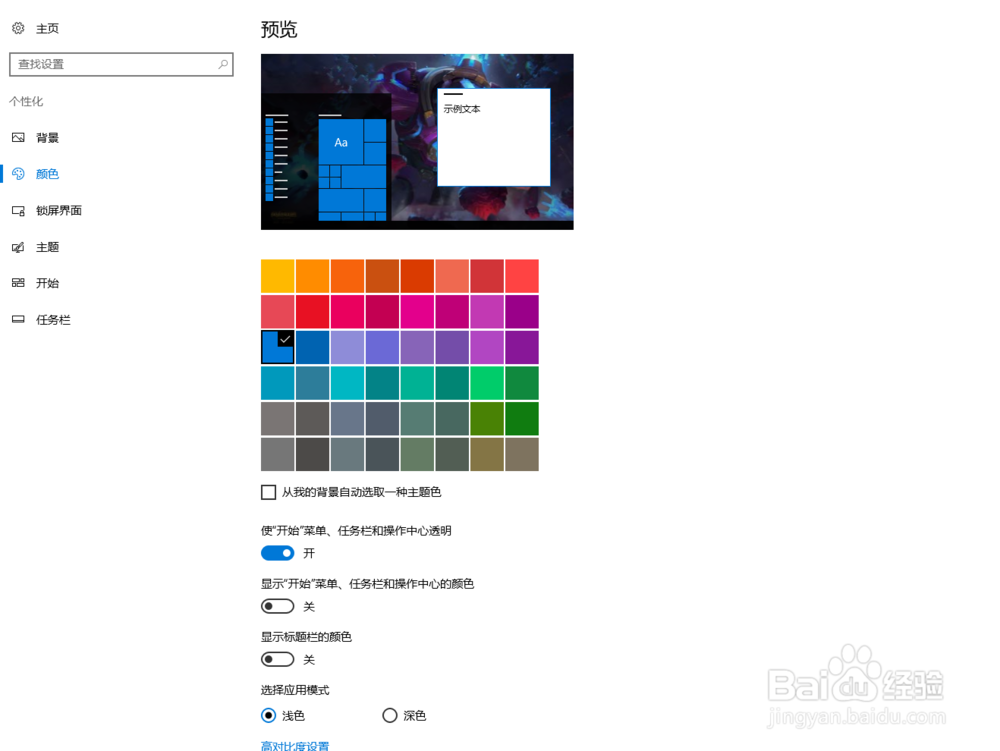Click the 个性化 section heading
This screenshot has height=751, width=1000.
coord(26,101)
